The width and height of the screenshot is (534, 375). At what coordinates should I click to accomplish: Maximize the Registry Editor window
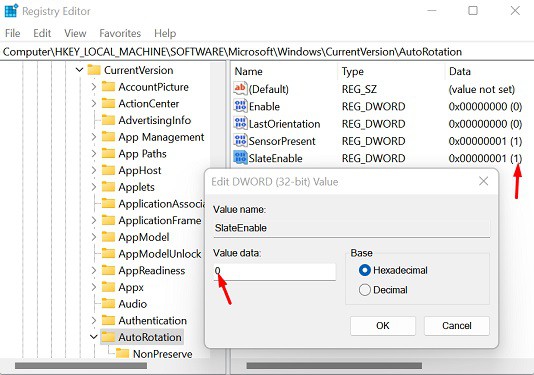pyautogui.click(x=473, y=11)
